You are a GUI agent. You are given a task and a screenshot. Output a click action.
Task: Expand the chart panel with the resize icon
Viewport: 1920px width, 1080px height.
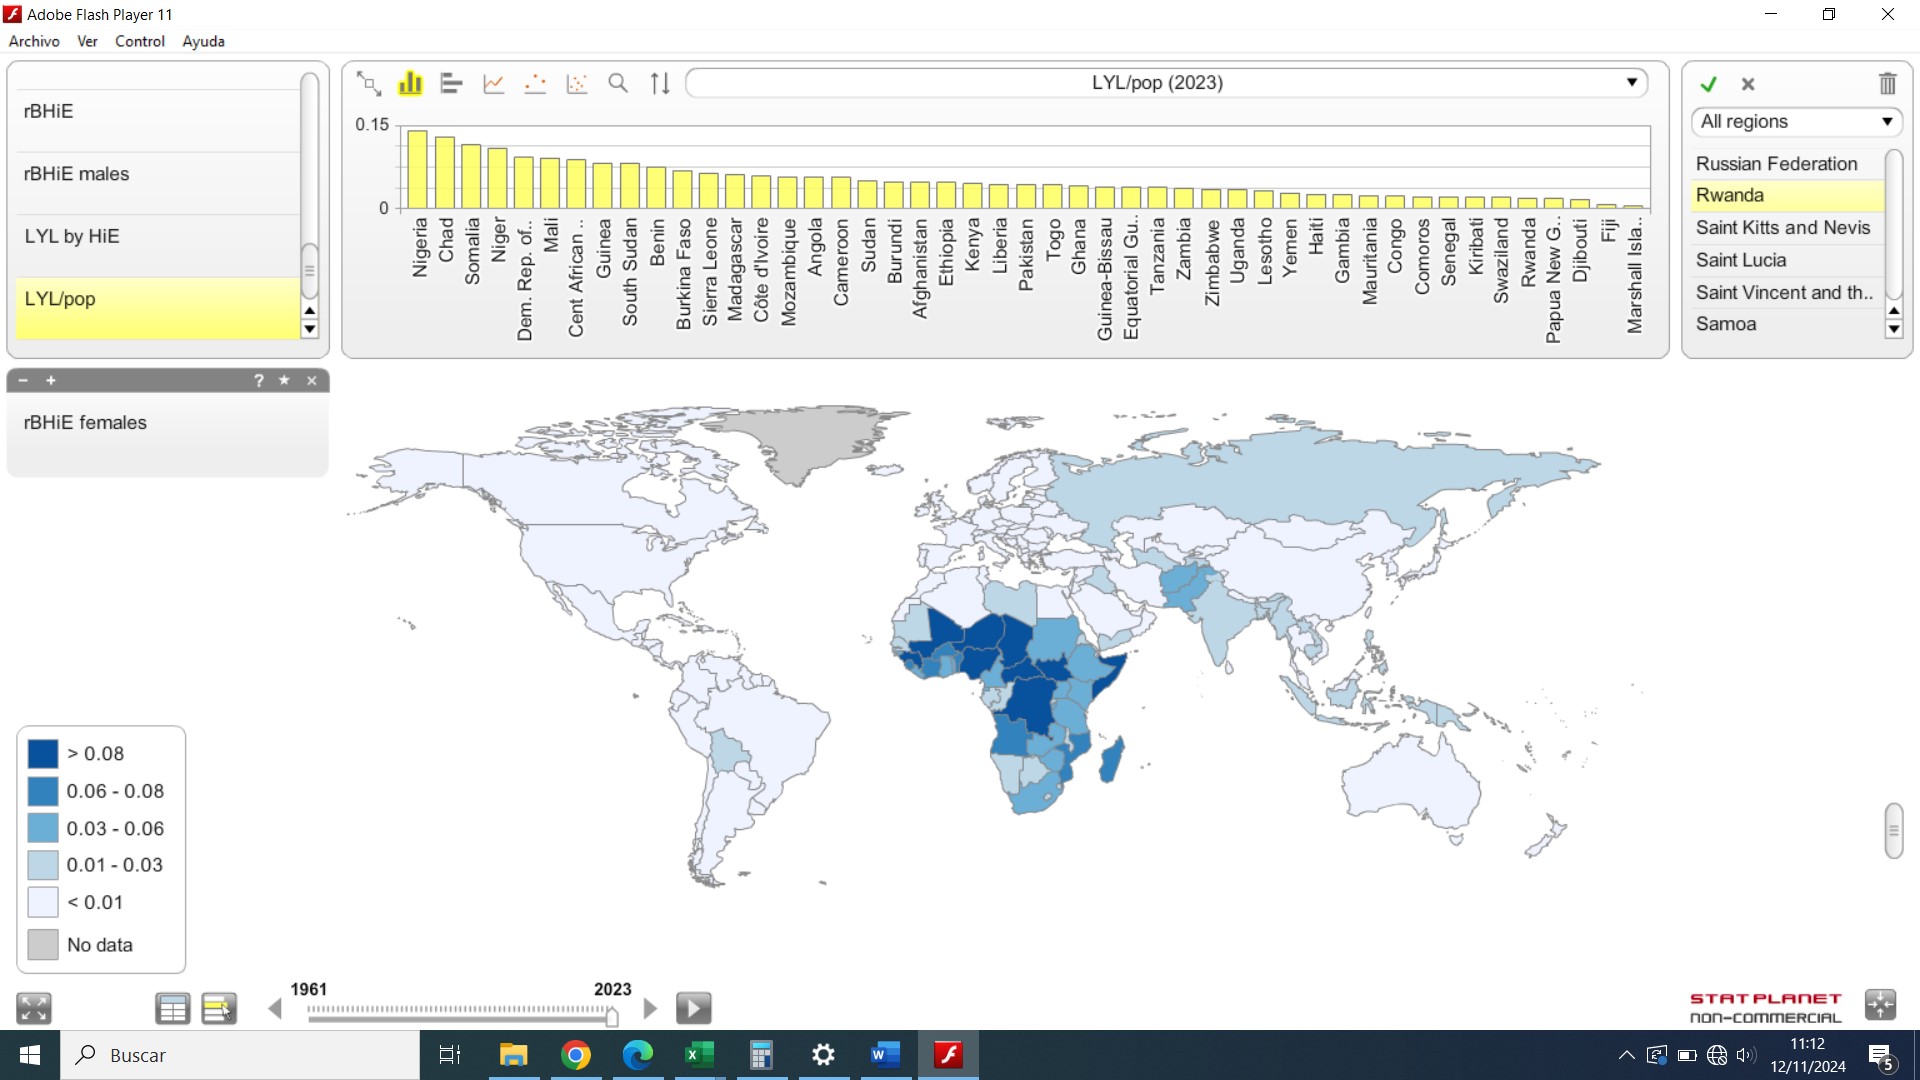coord(369,84)
